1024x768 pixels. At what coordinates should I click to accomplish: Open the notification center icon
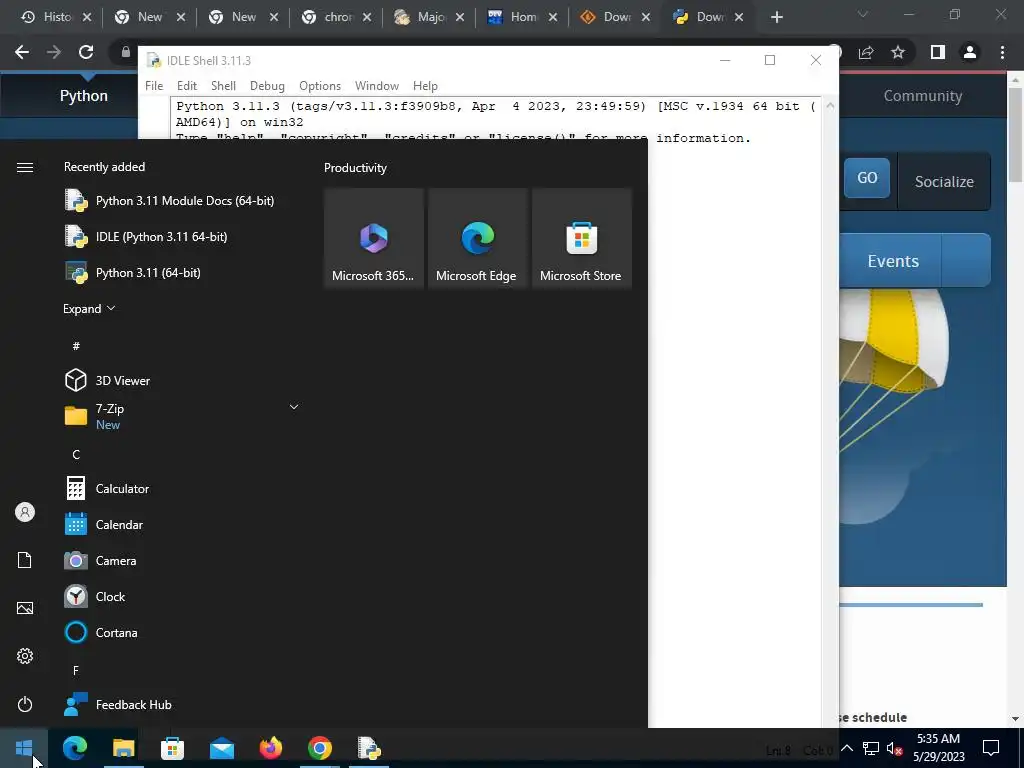pos(991,748)
